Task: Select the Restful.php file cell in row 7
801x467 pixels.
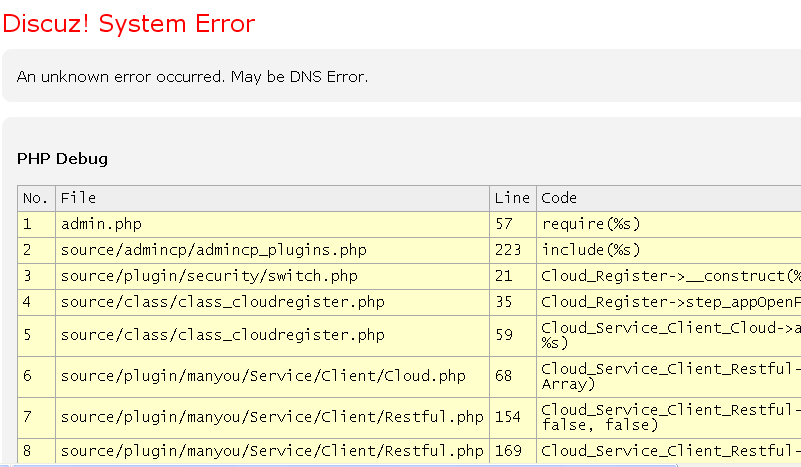Action: [x=272, y=417]
